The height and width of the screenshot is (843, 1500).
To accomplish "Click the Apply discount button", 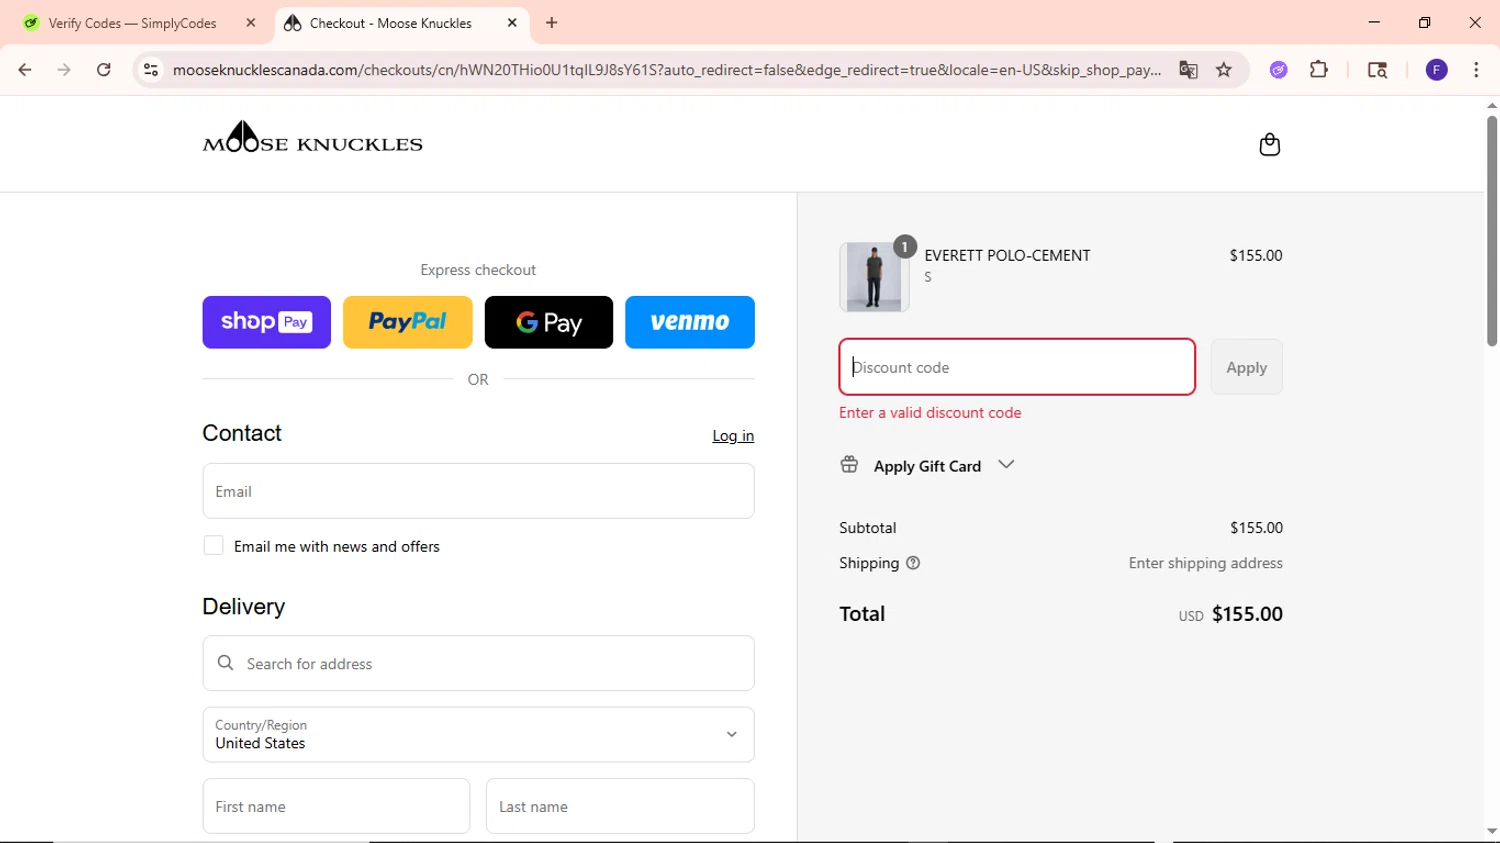I will tap(1246, 367).
